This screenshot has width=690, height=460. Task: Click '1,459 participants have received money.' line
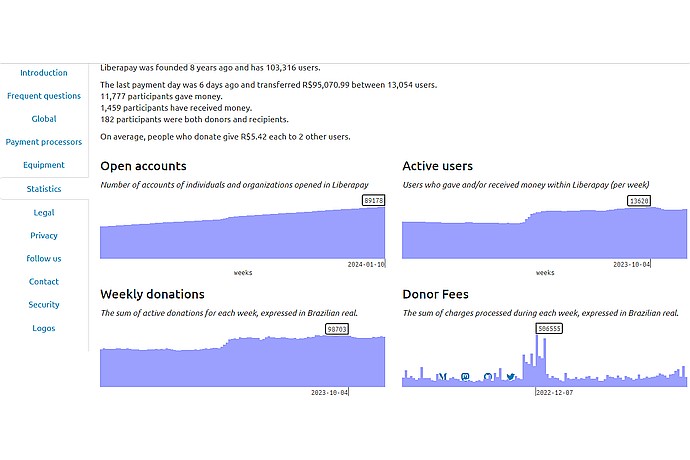pyautogui.click(x=176, y=108)
